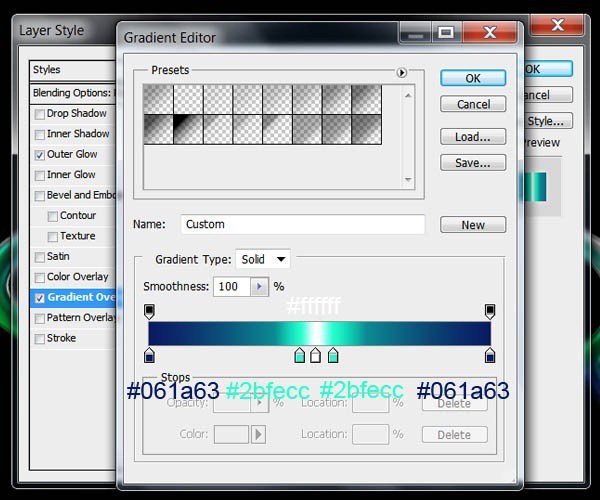Screen dimensions: 600x500
Task: Click presets scrollbar down arrow
Action: click(408, 179)
